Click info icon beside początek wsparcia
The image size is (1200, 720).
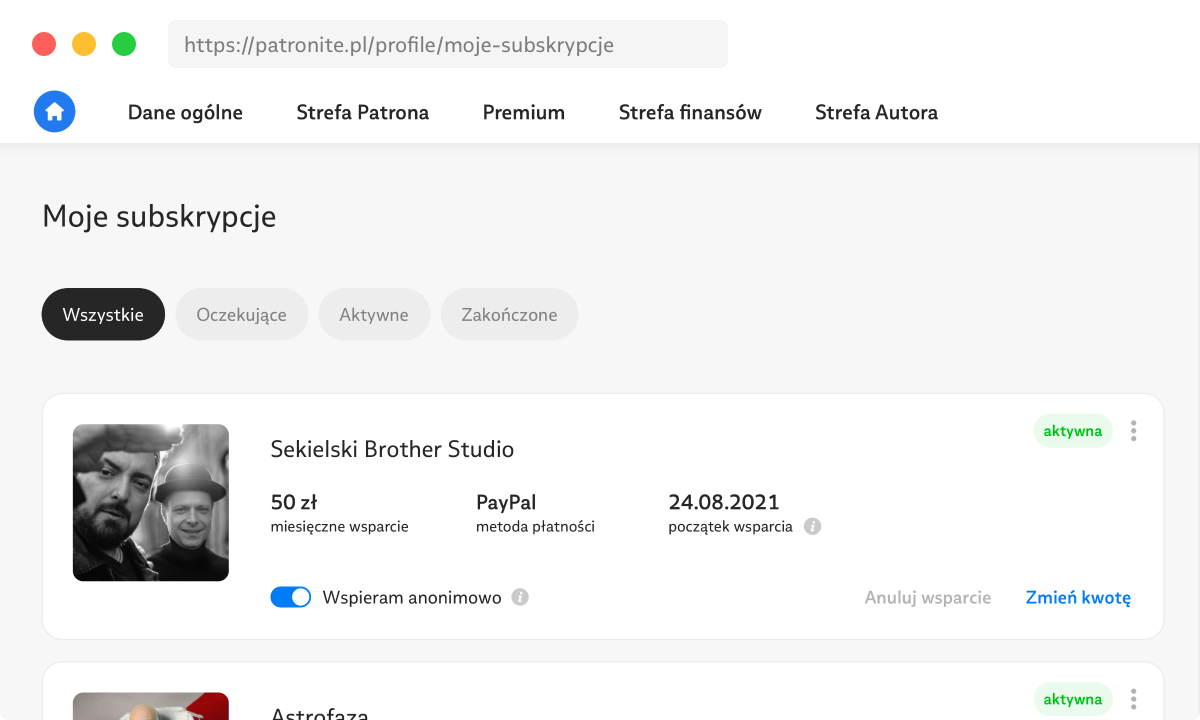[x=813, y=526]
